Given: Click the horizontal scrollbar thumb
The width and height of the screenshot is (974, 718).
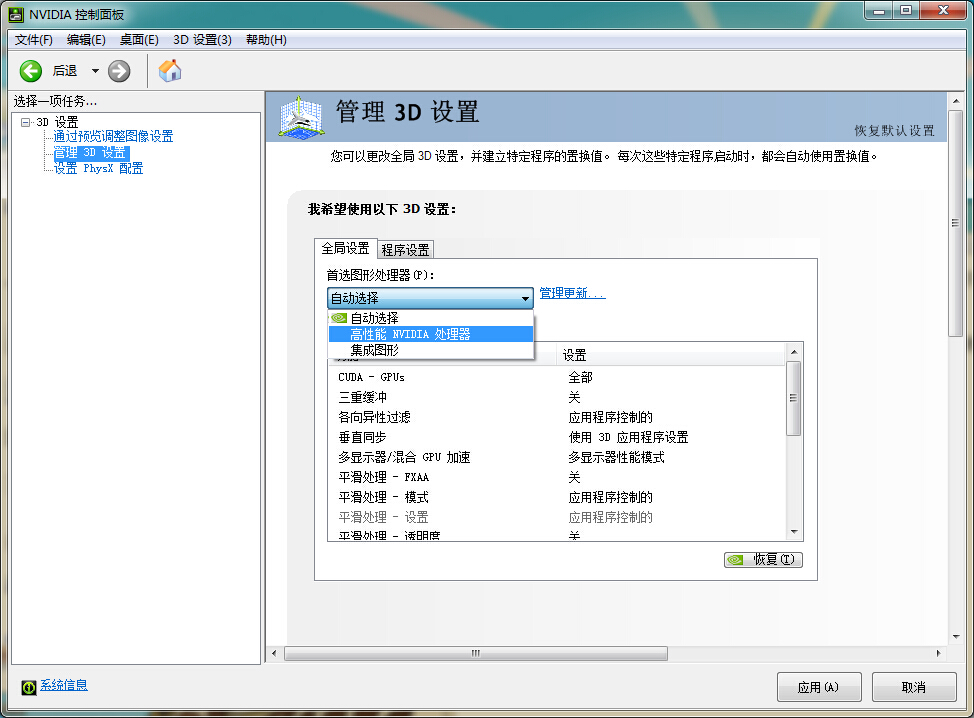Looking at the screenshot, I should pos(476,653).
